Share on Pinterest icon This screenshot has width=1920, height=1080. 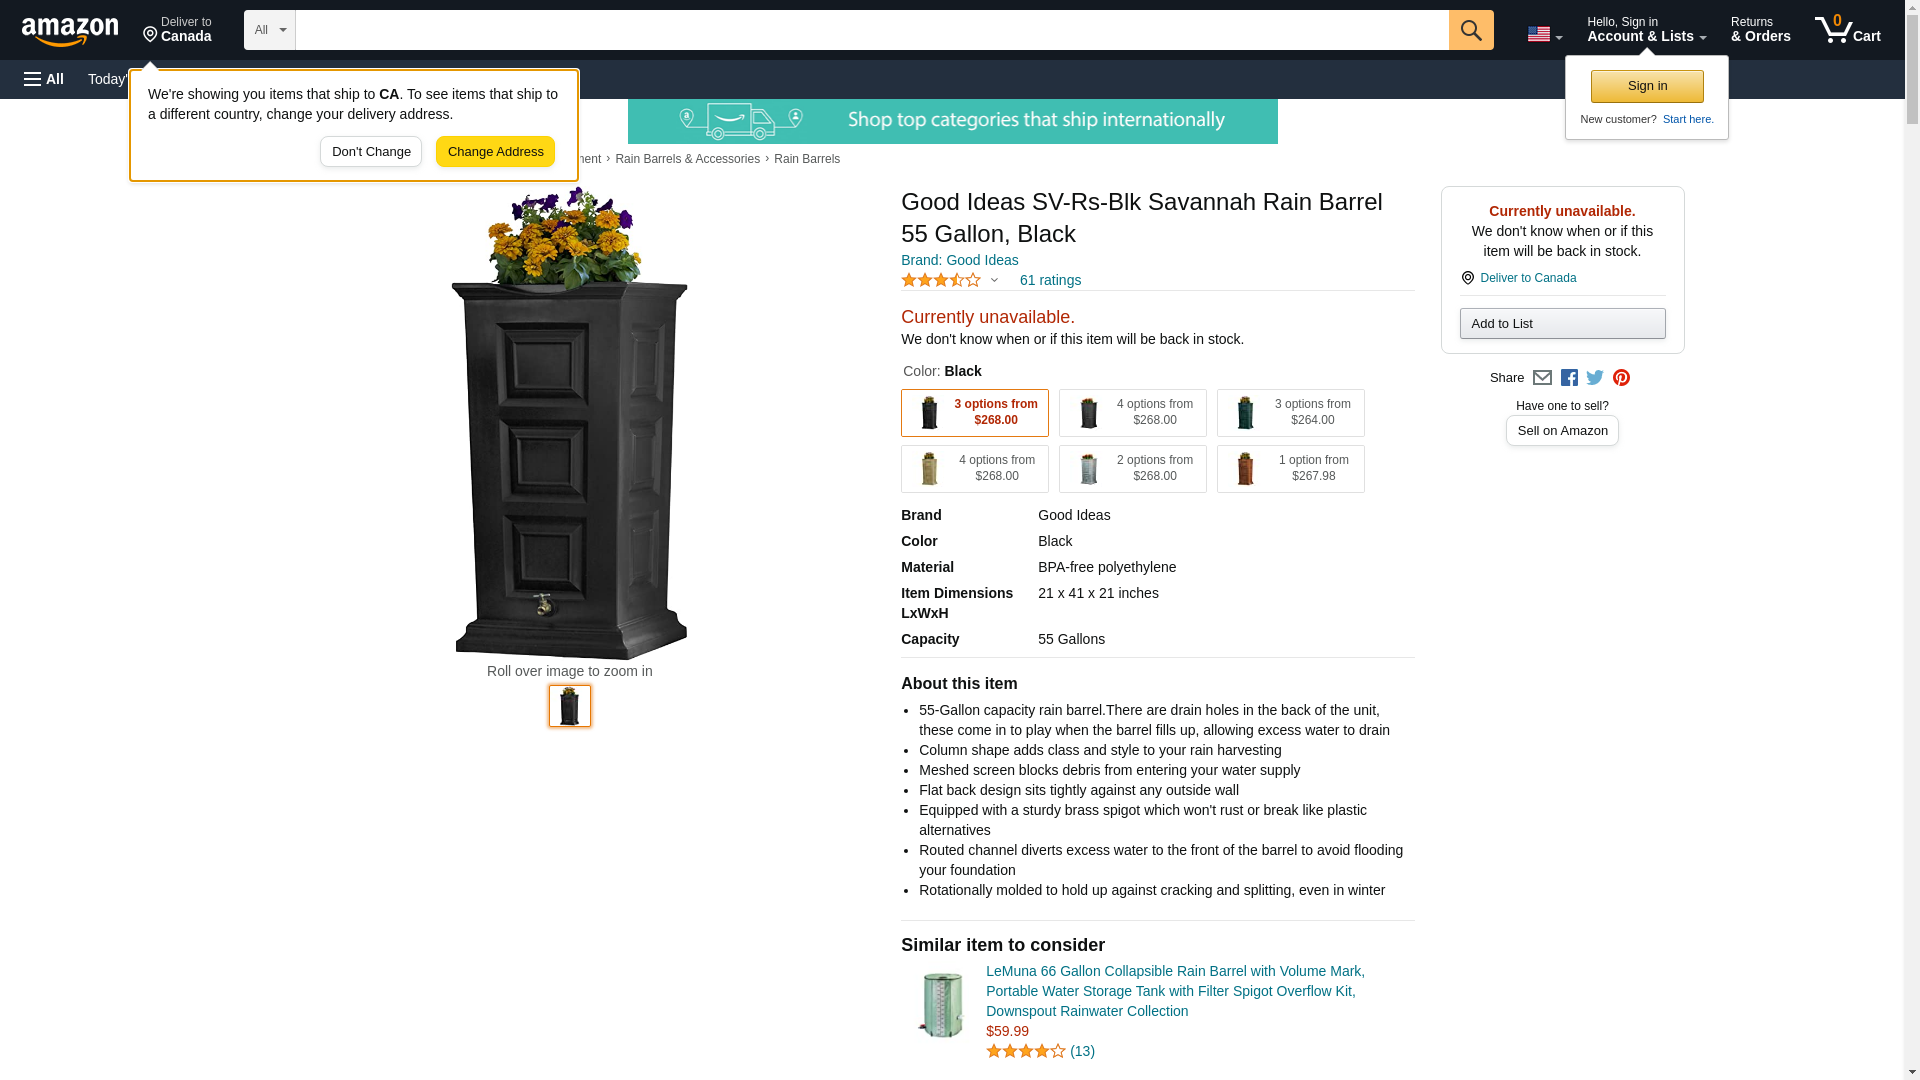pos(1621,378)
